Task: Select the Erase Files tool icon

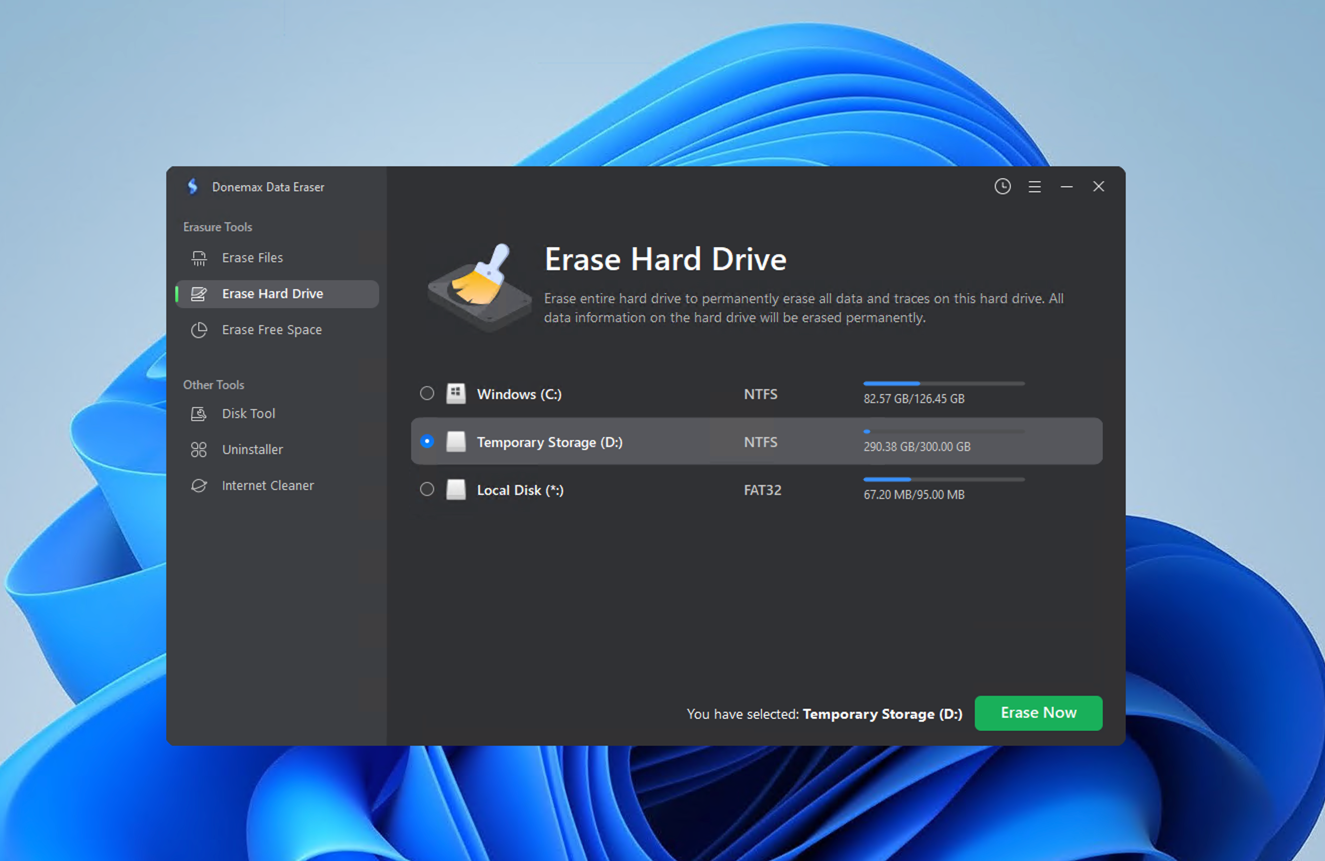Action: click(201, 257)
